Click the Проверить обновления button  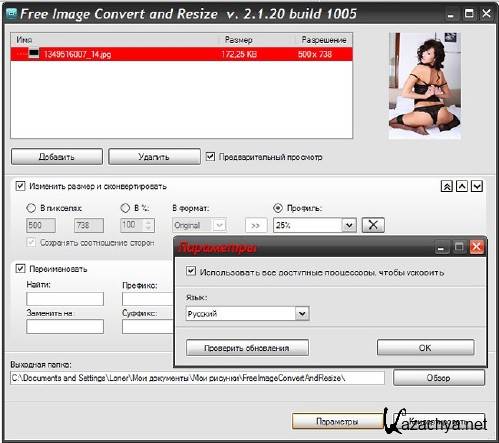tap(247, 348)
